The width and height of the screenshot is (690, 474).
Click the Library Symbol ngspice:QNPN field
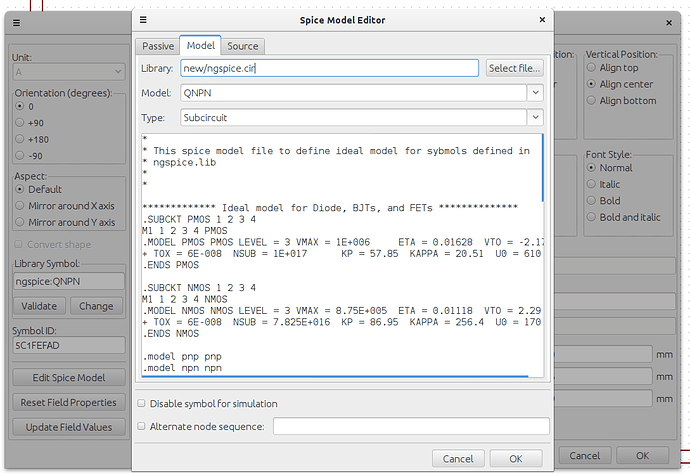tap(69, 281)
